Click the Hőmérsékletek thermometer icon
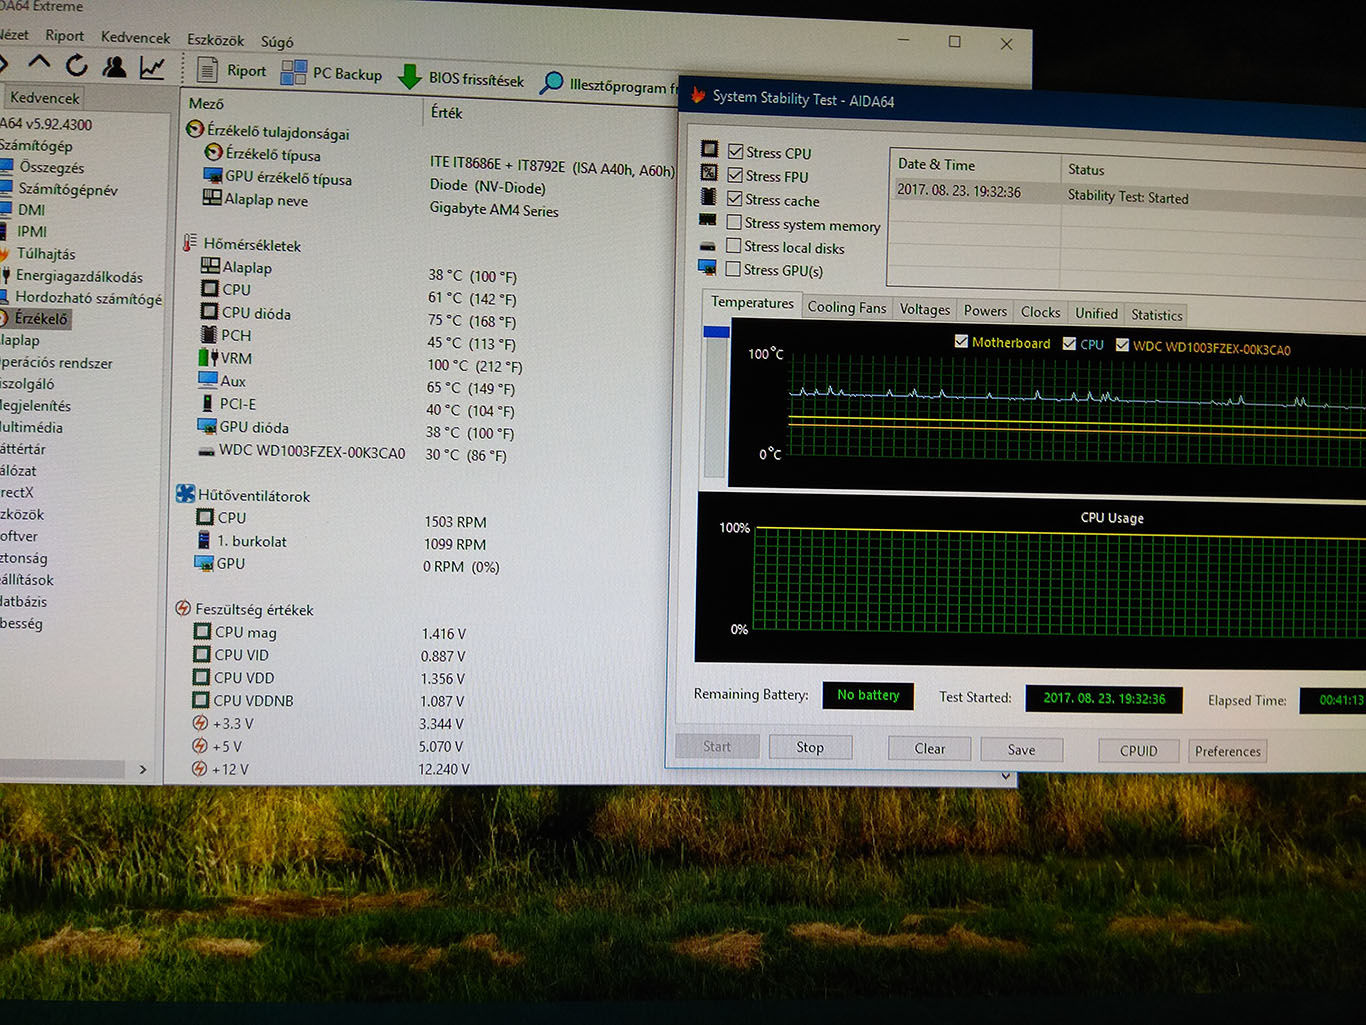 (x=189, y=243)
